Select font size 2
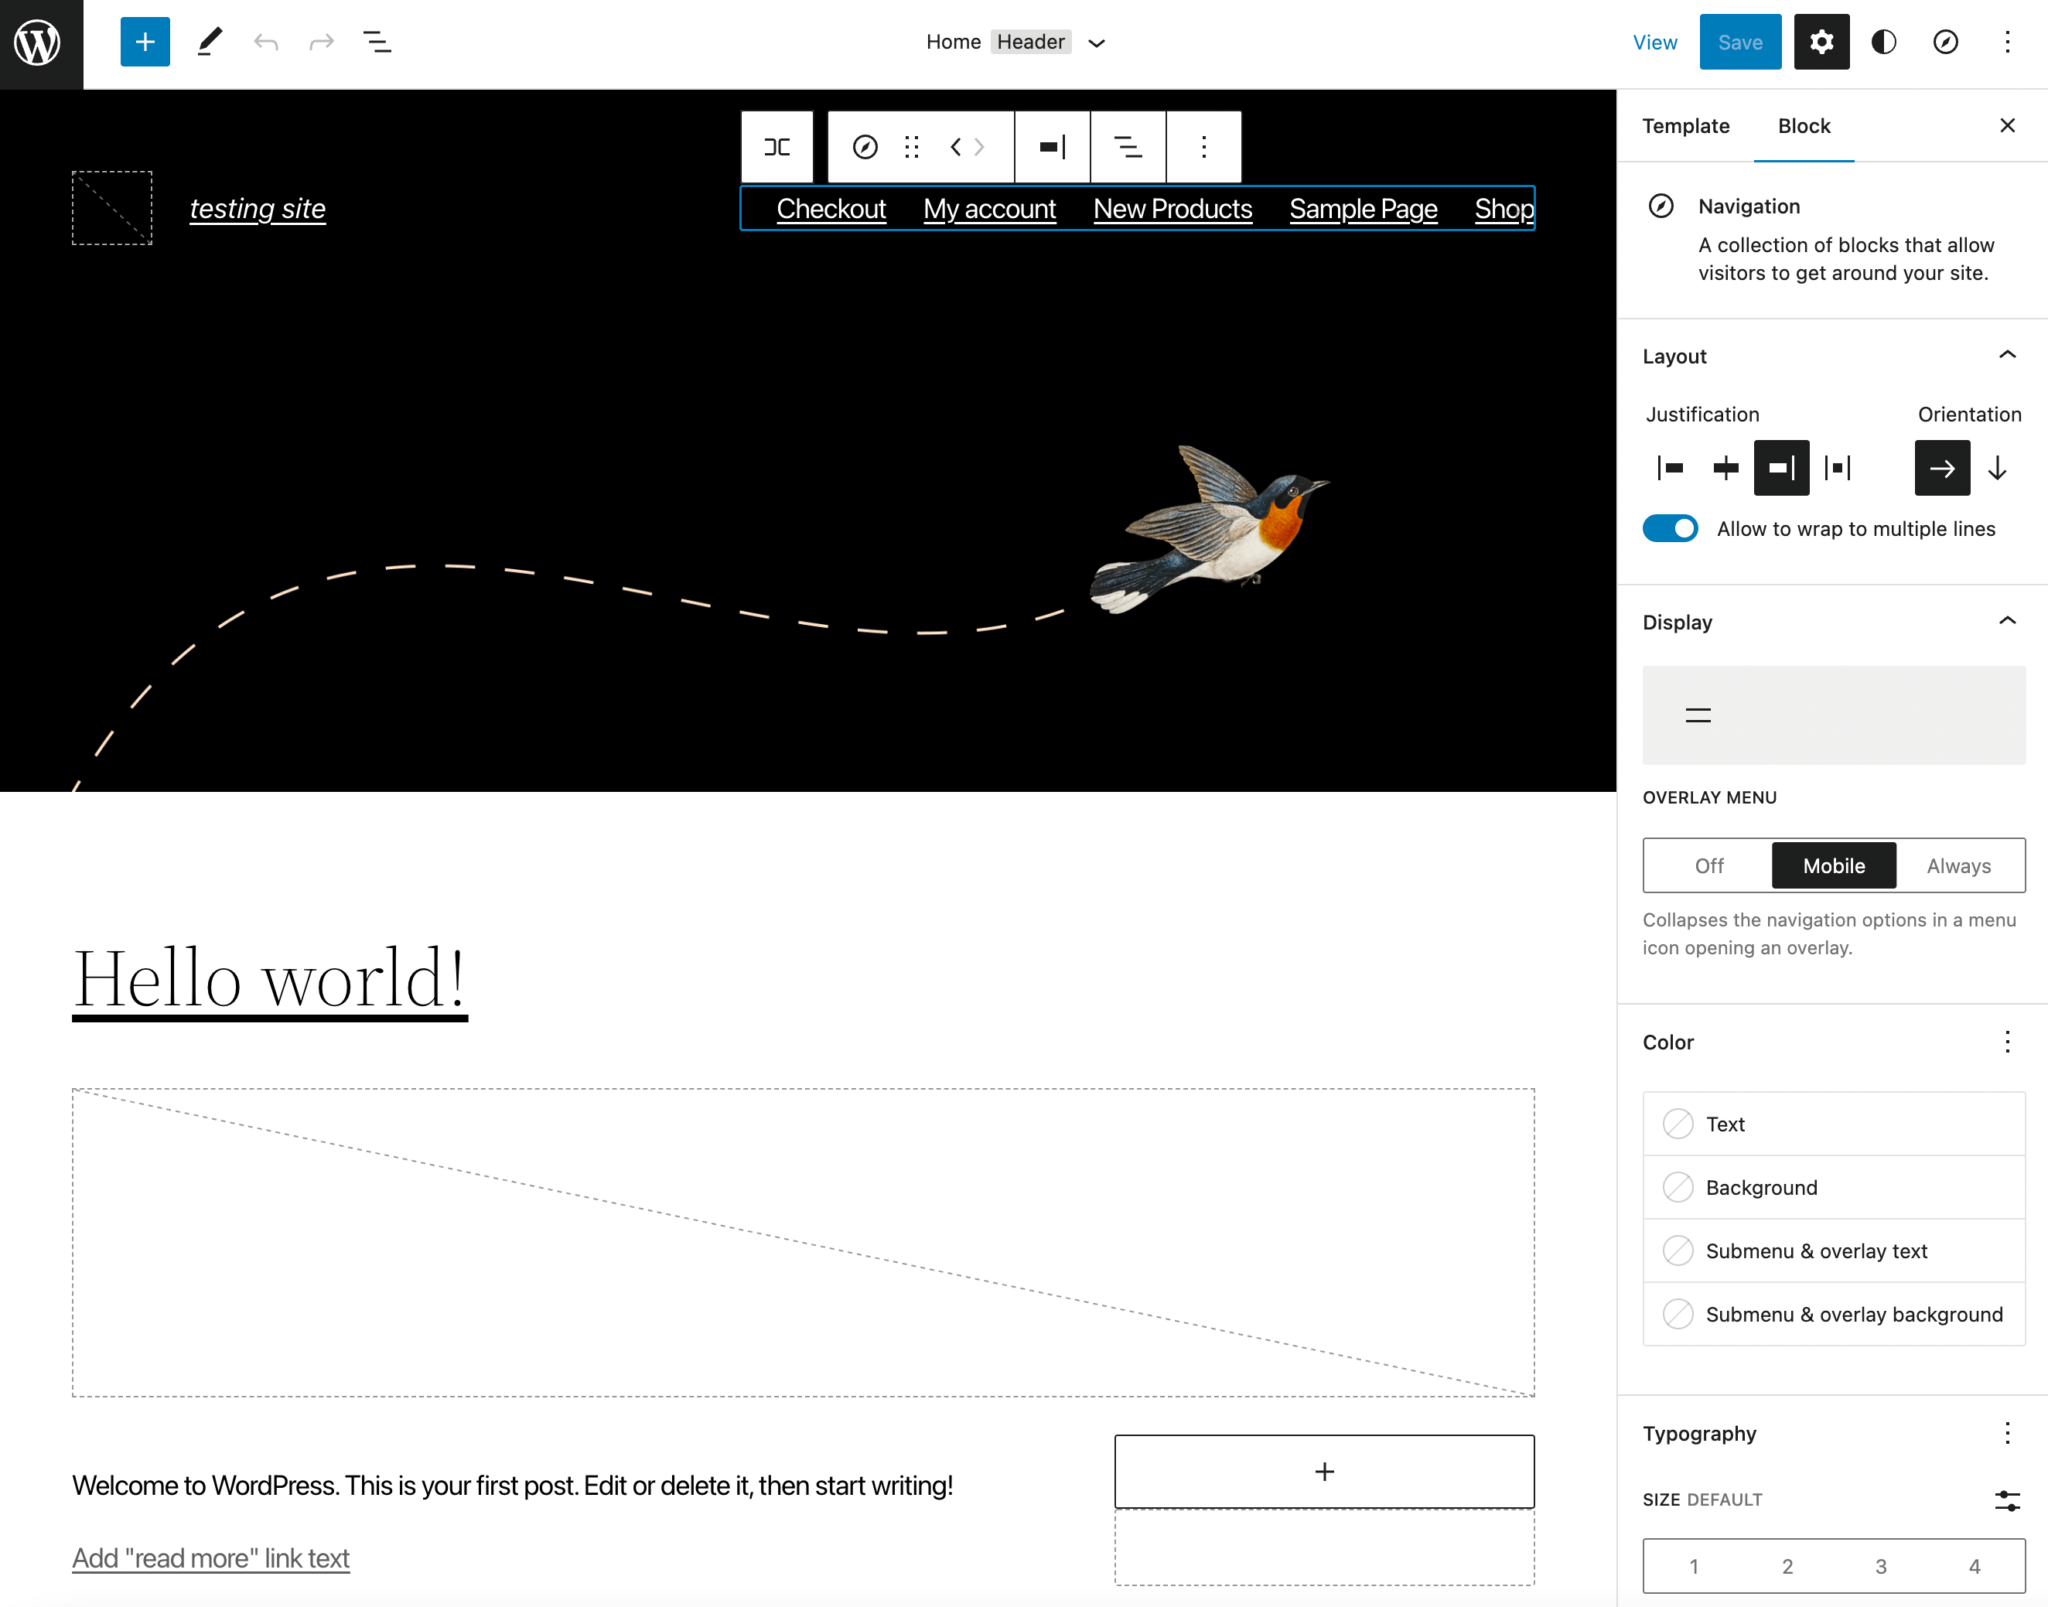 [x=1787, y=1566]
